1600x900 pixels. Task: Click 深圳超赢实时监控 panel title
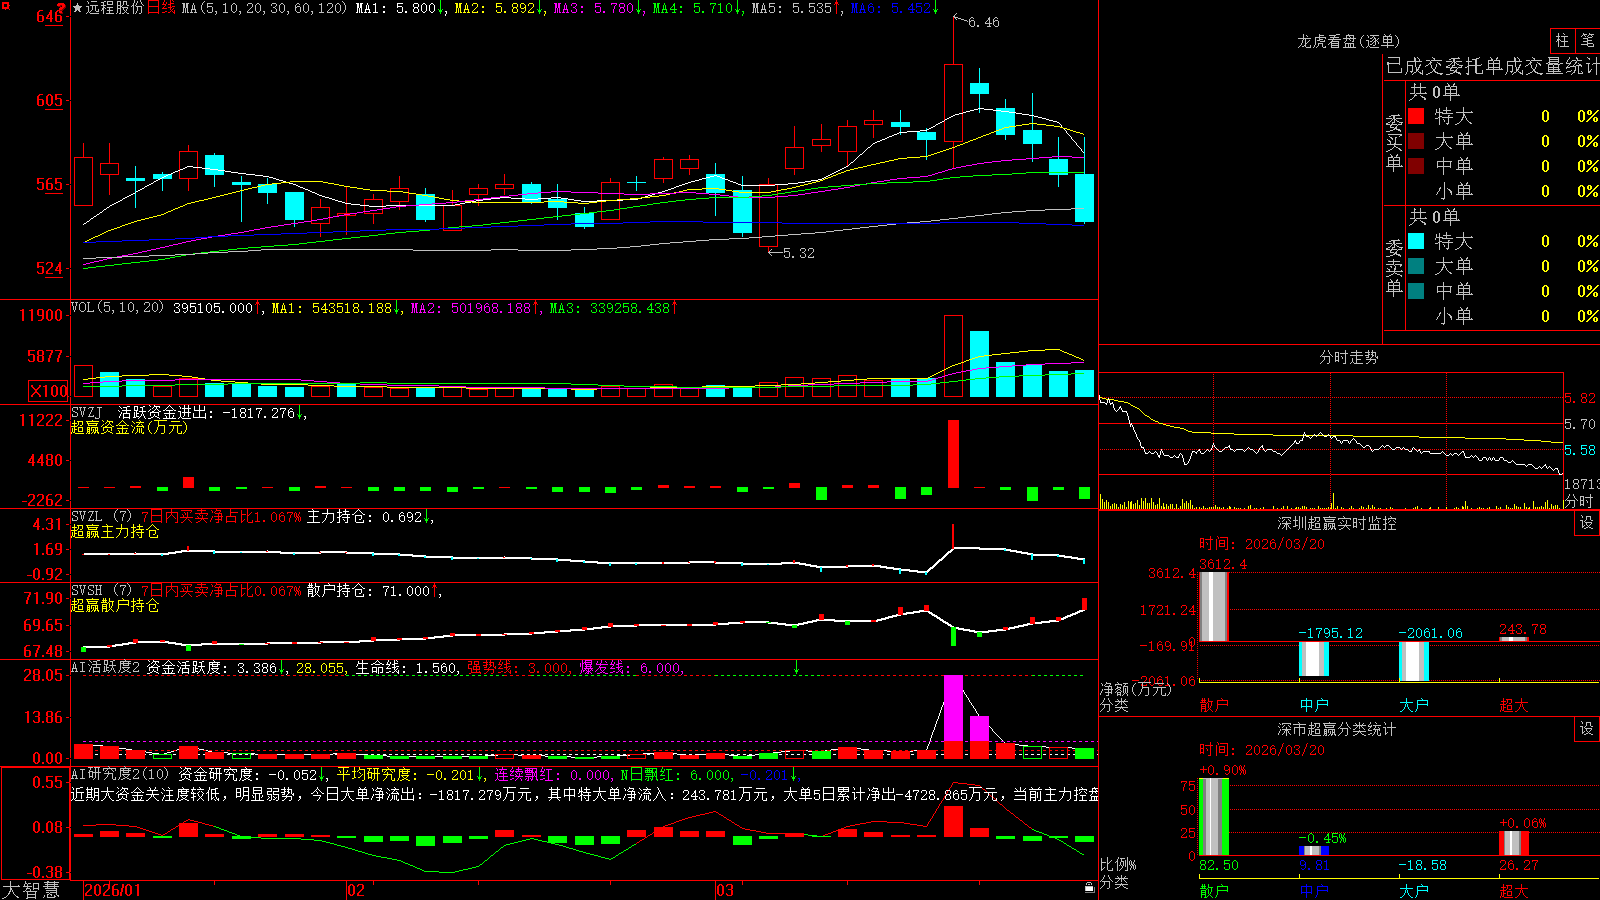click(1336, 523)
